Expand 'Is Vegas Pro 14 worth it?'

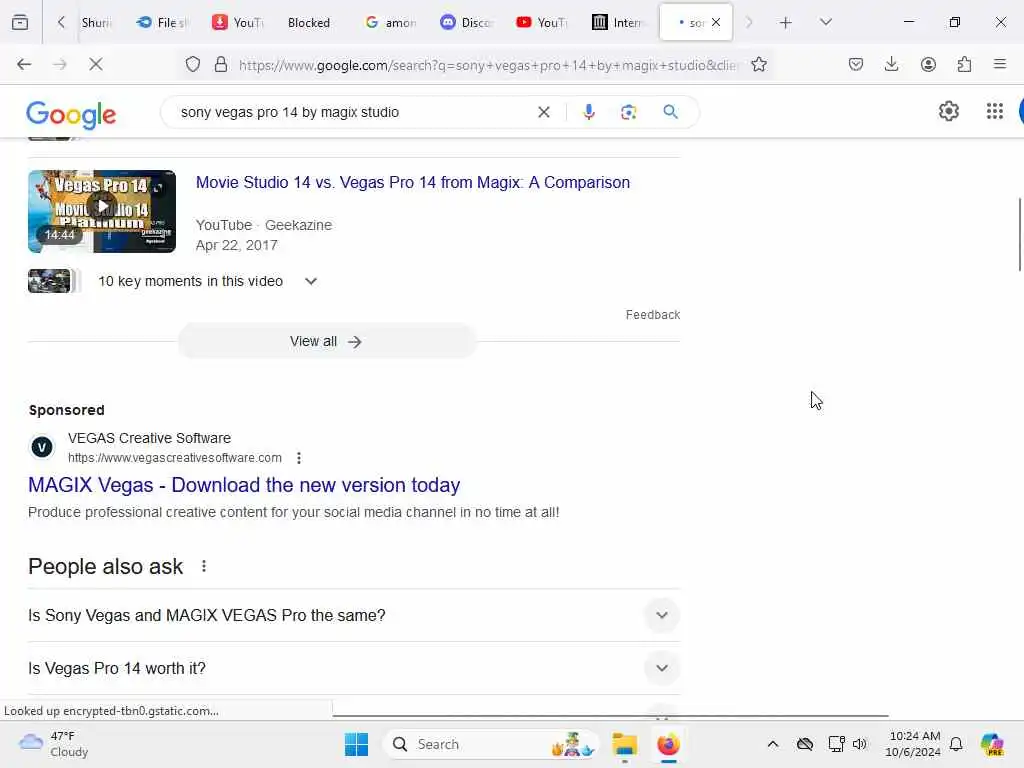[354, 668]
